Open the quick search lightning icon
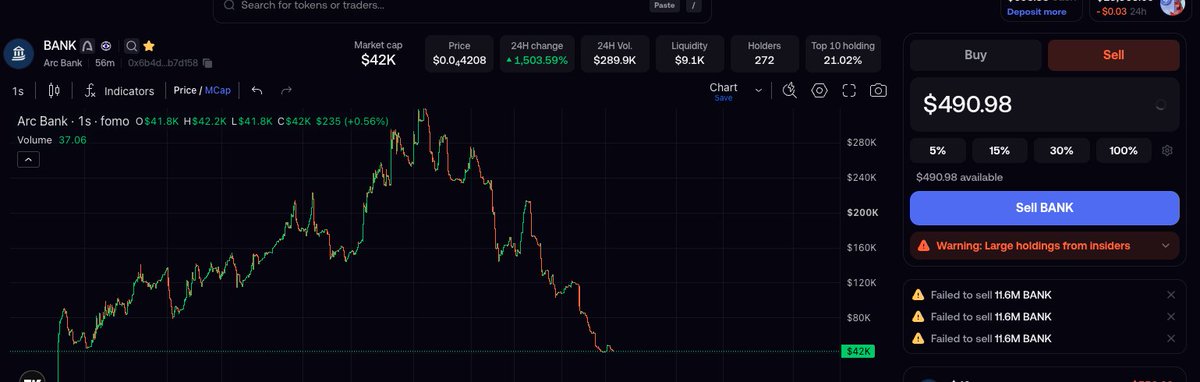The width and height of the screenshot is (1200, 382). pyautogui.click(x=790, y=90)
